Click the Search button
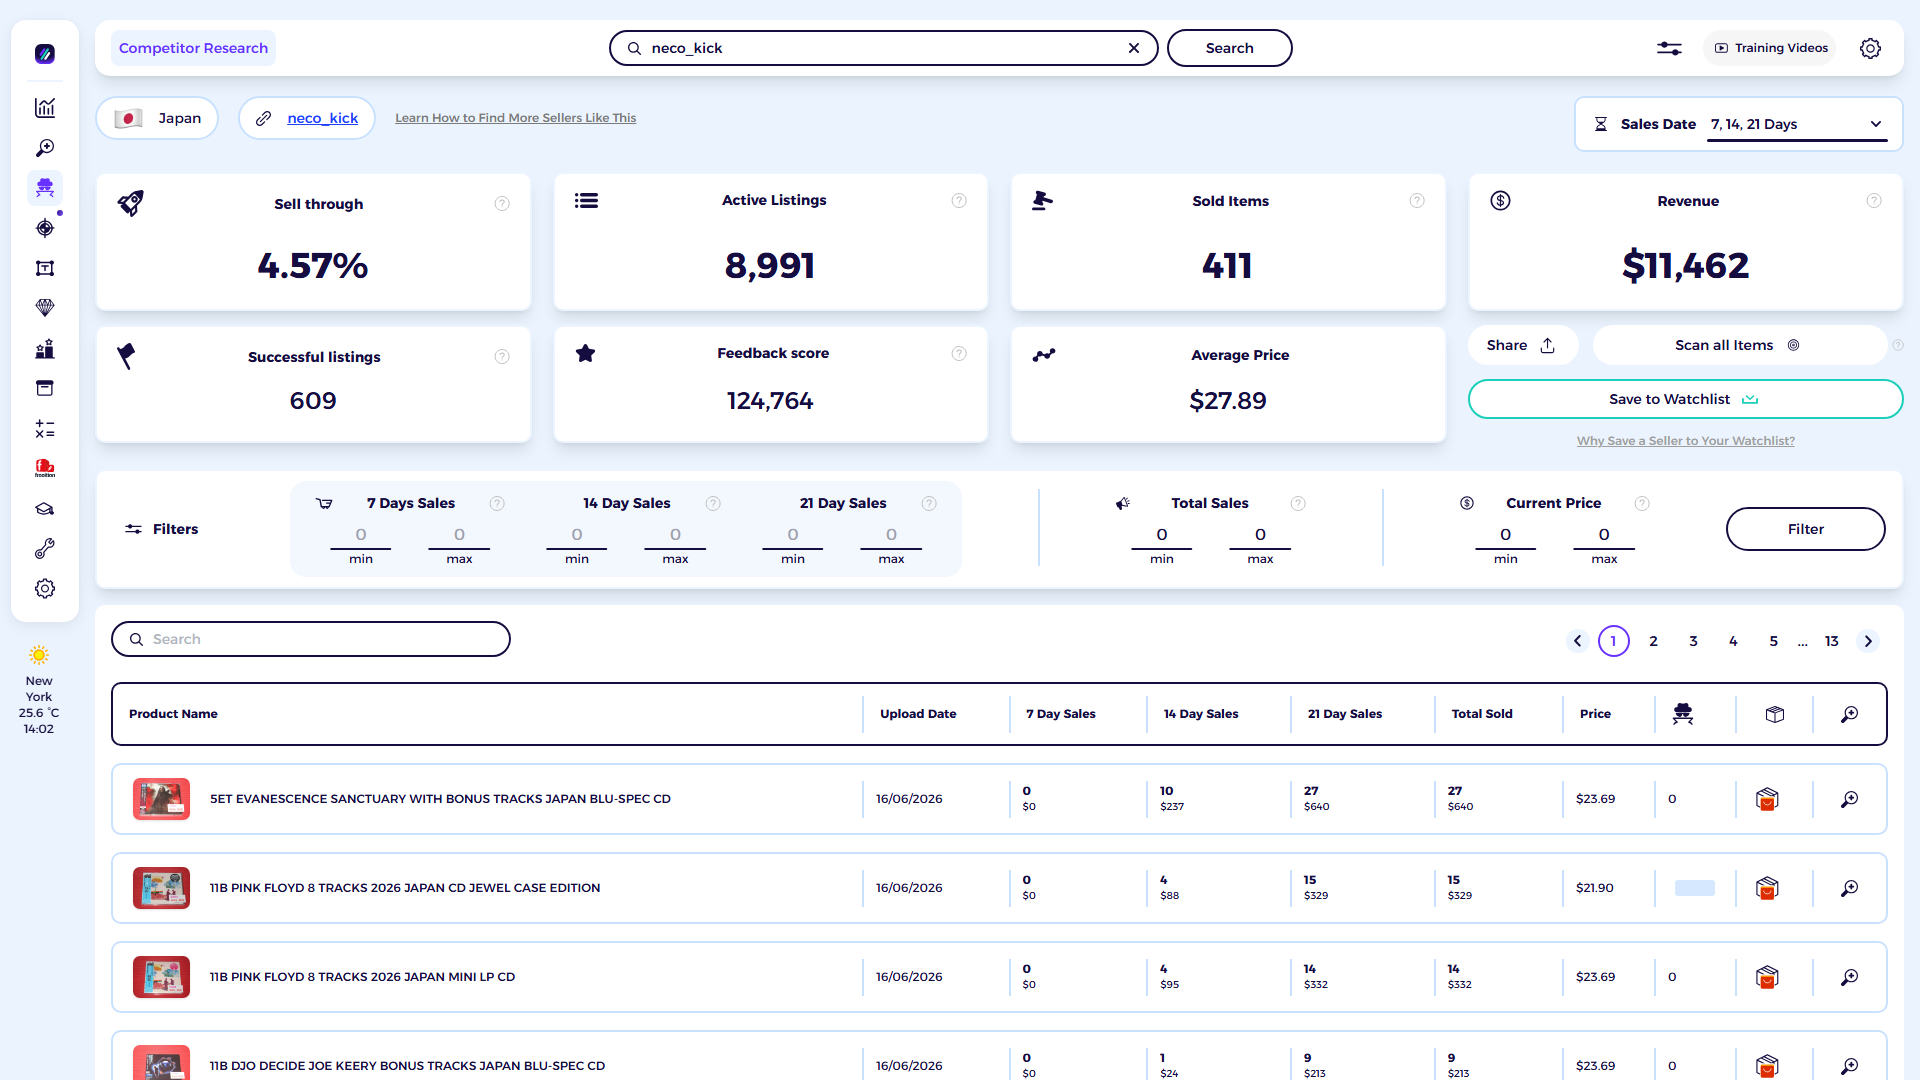1920x1080 pixels. tap(1229, 48)
